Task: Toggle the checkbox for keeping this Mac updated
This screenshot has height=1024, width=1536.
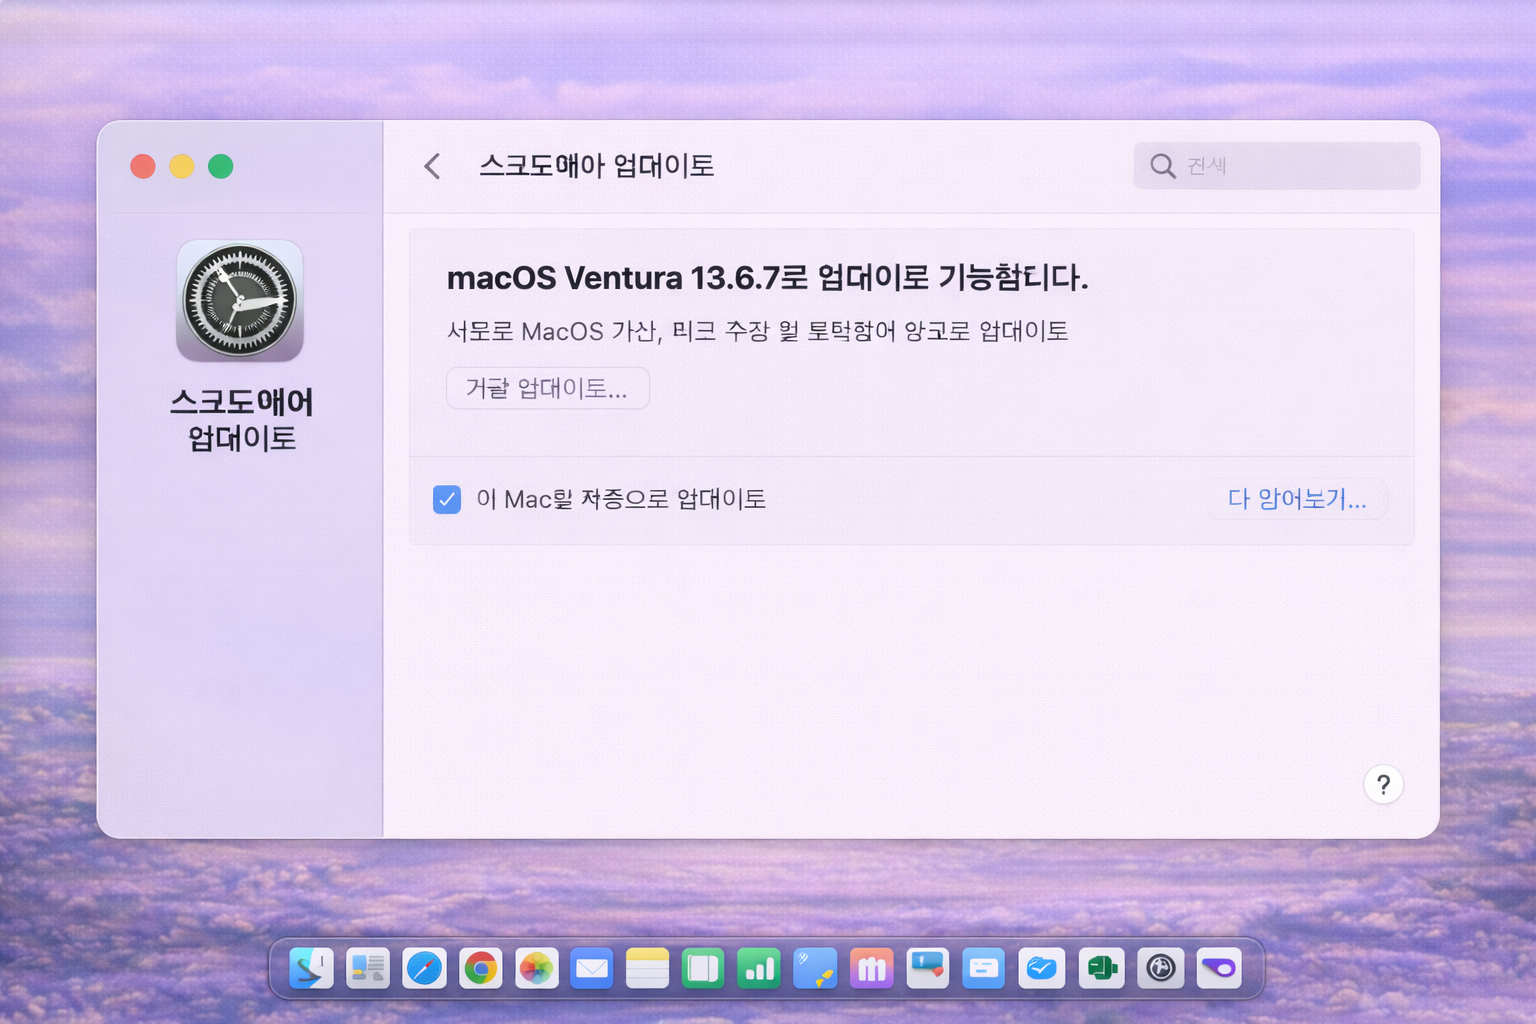Action: [447, 499]
